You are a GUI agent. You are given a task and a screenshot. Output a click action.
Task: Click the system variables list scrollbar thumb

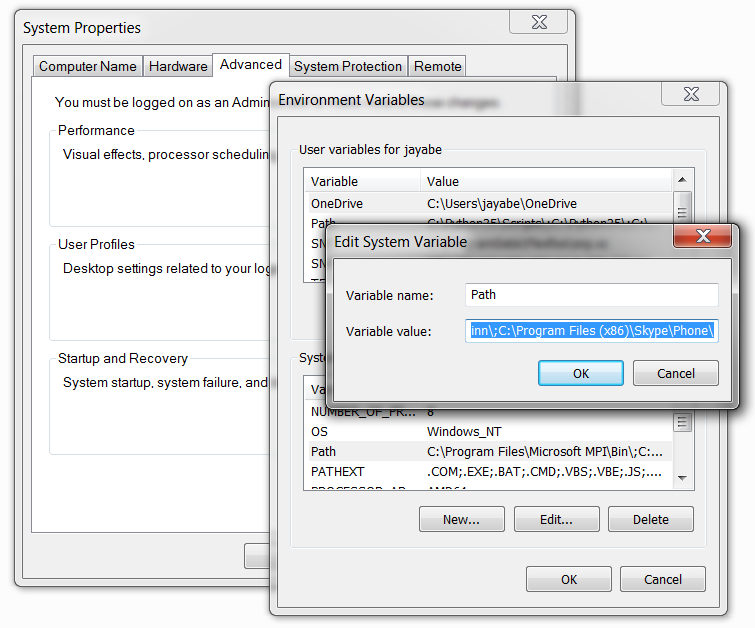pos(682,421)
